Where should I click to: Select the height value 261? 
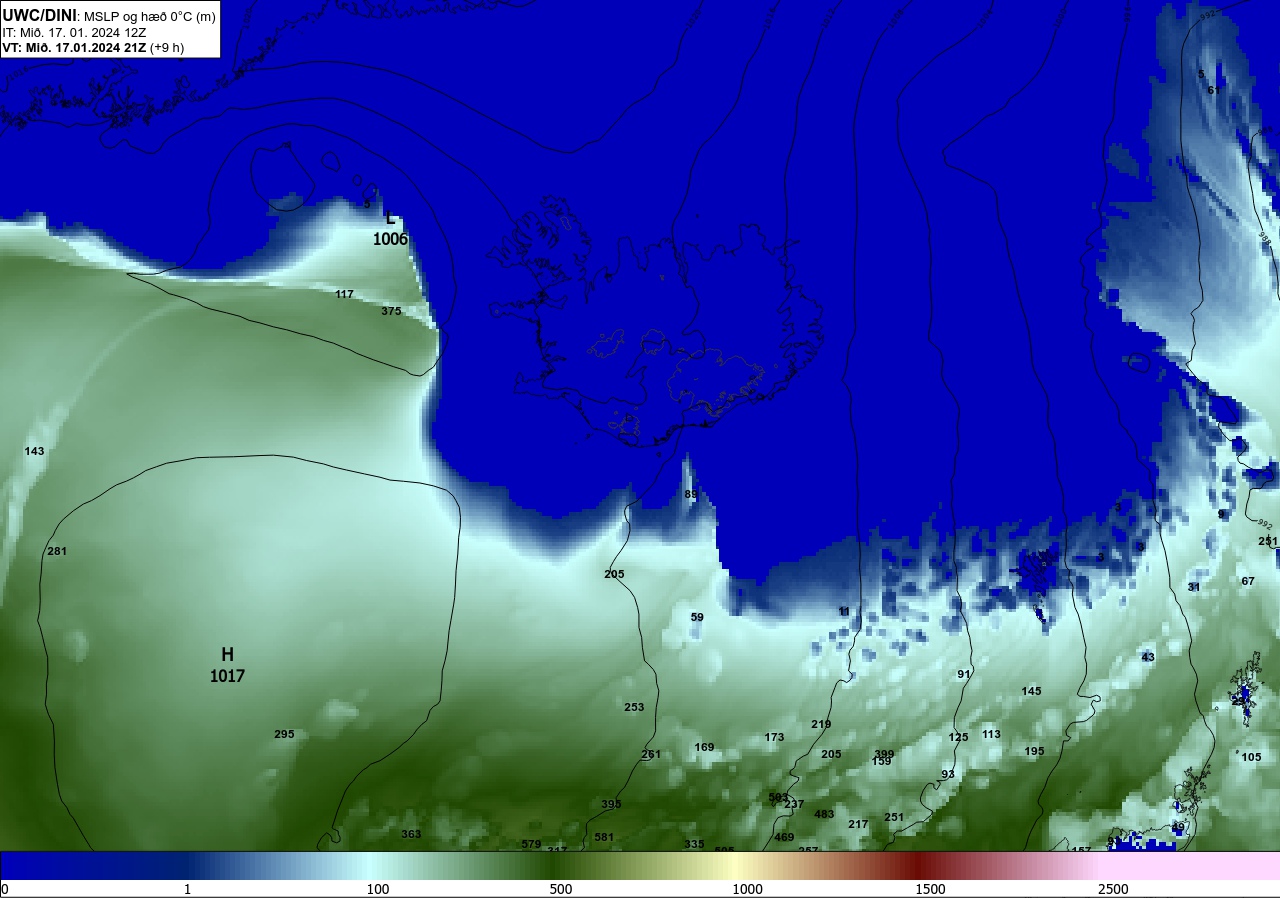click(x=651, y=754)
